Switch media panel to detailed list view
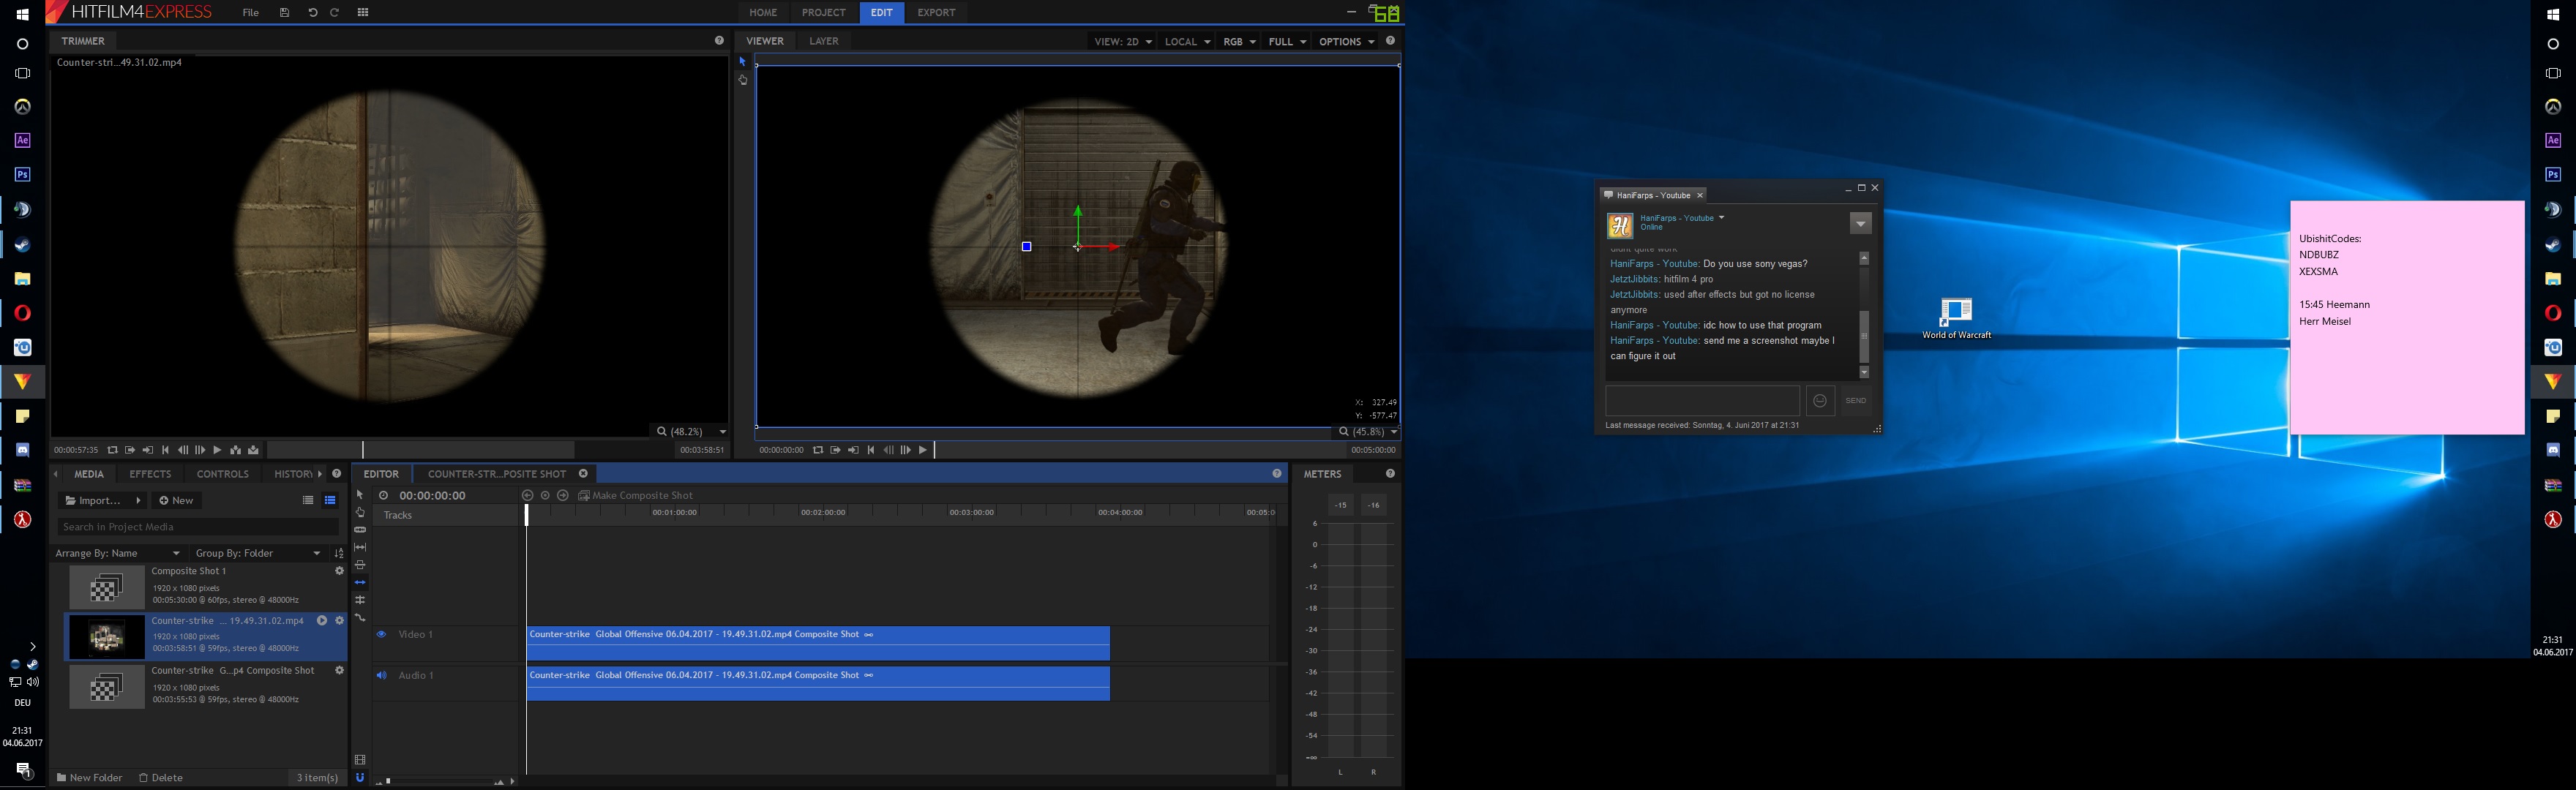The width and height of the screenshot is (2576, 790). click(330, 500)
